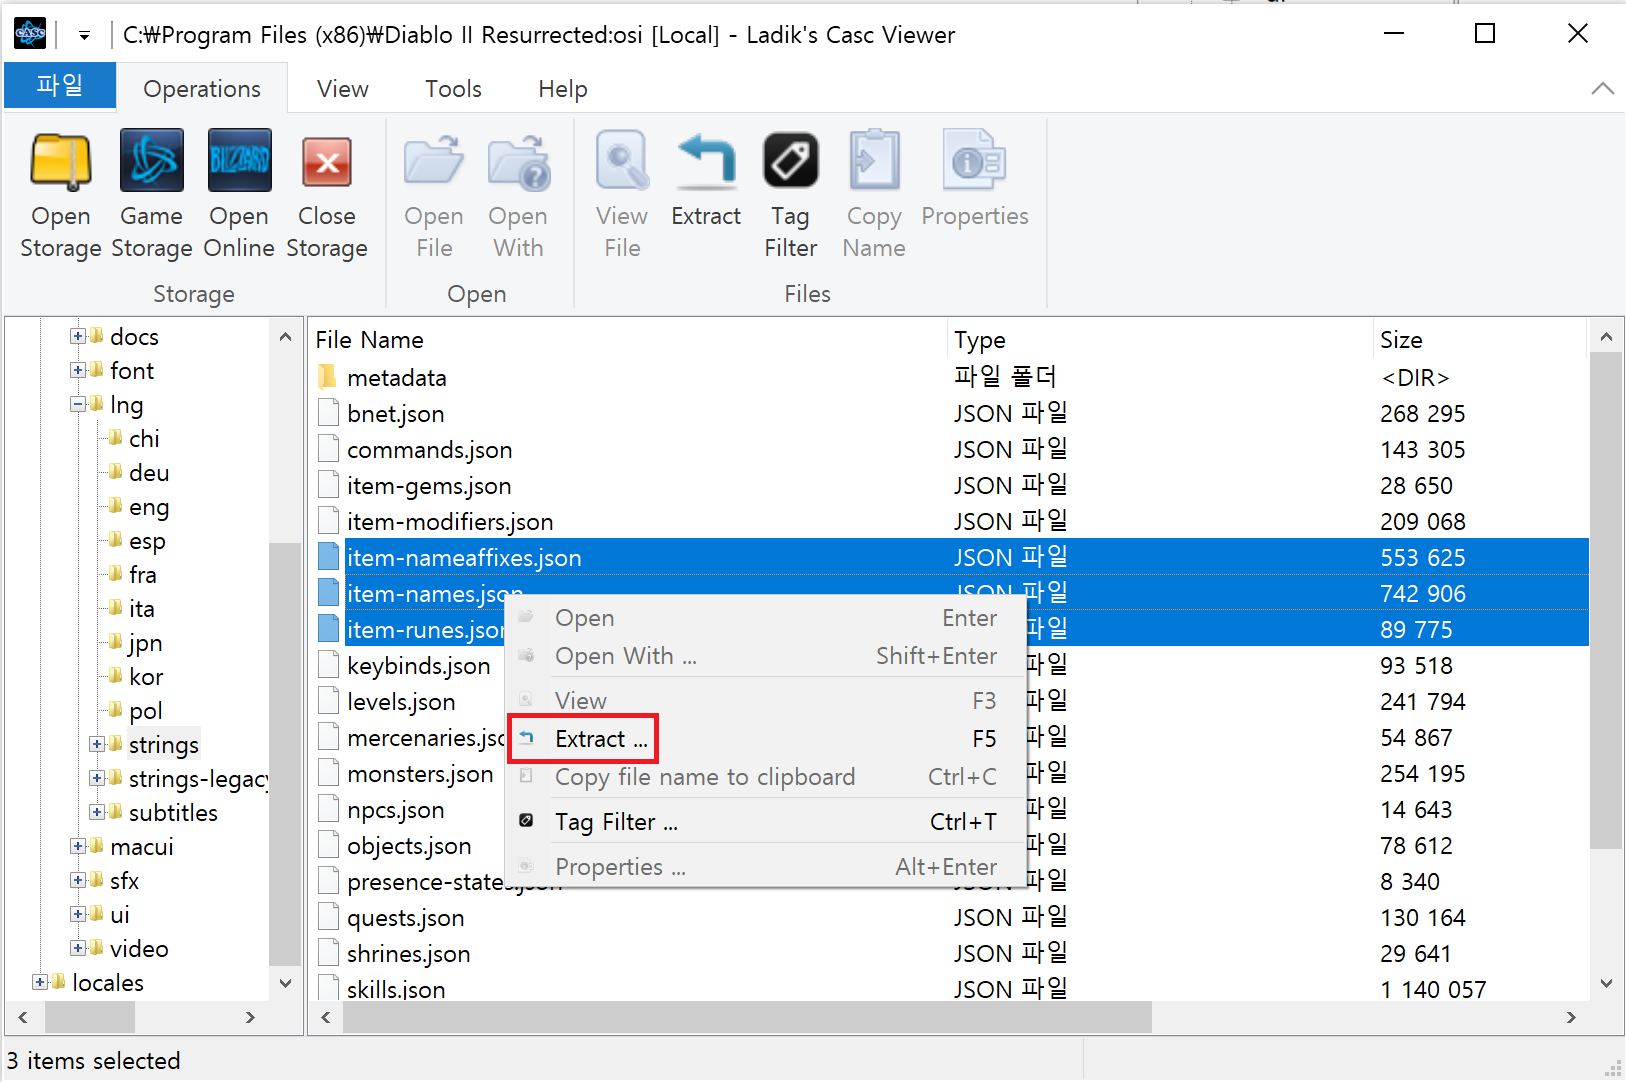Switch to the Operations ribbon tab
Image resolution: width=1626 pixels, height=1082 pixels.
pos(202,88)
